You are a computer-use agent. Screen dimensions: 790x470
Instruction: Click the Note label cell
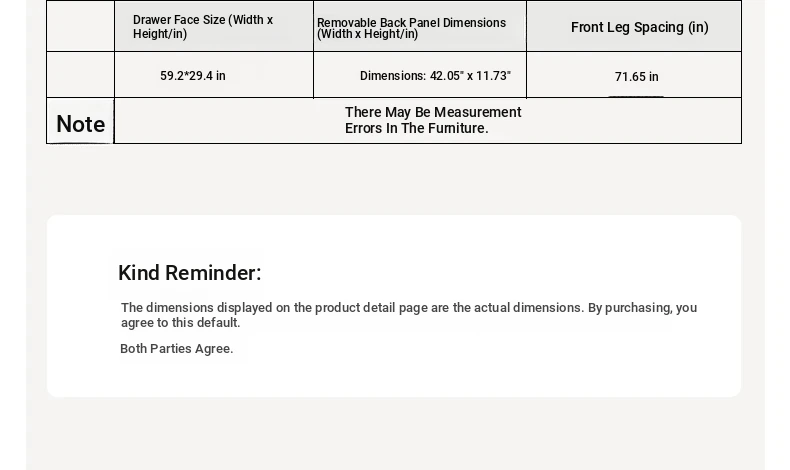[x=81, y=121]
